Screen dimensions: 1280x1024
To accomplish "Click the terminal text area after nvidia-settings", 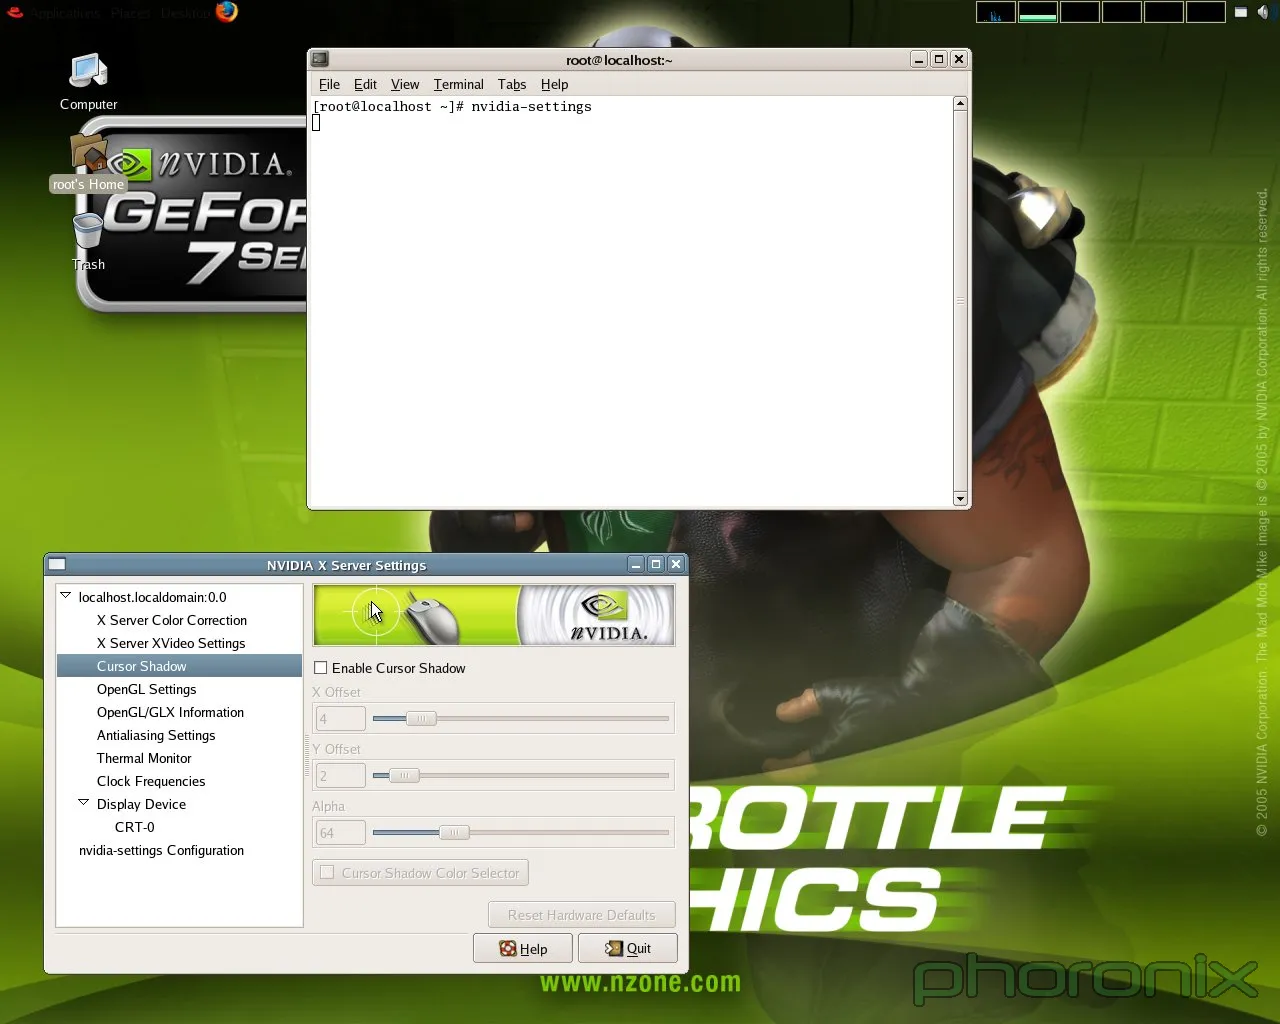I will tap(630, 300).
